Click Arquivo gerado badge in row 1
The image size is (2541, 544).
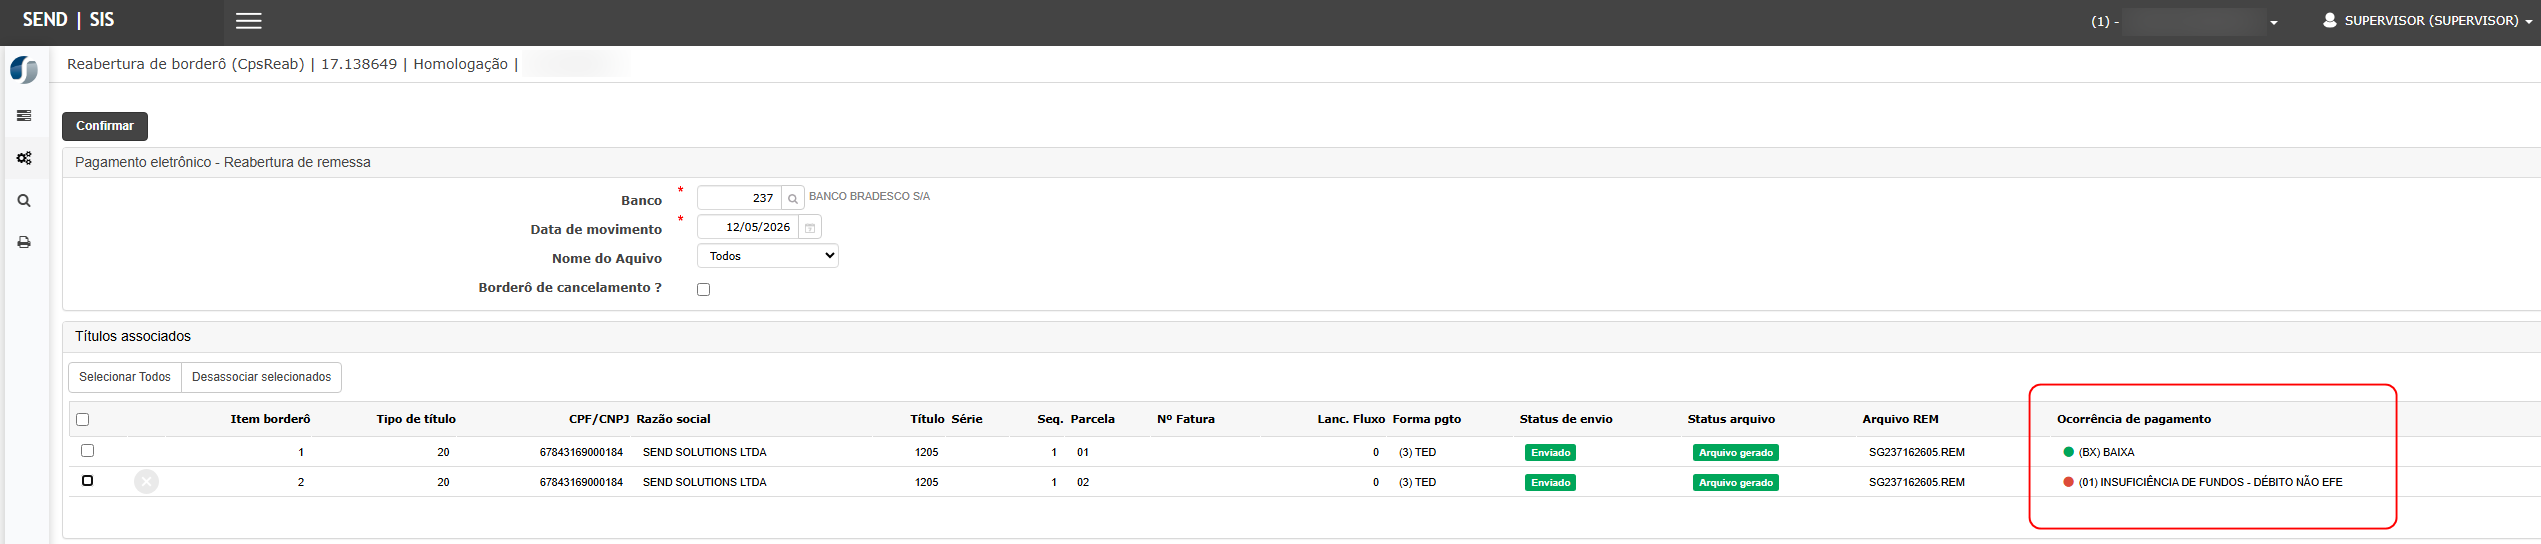click(1736, 452)
